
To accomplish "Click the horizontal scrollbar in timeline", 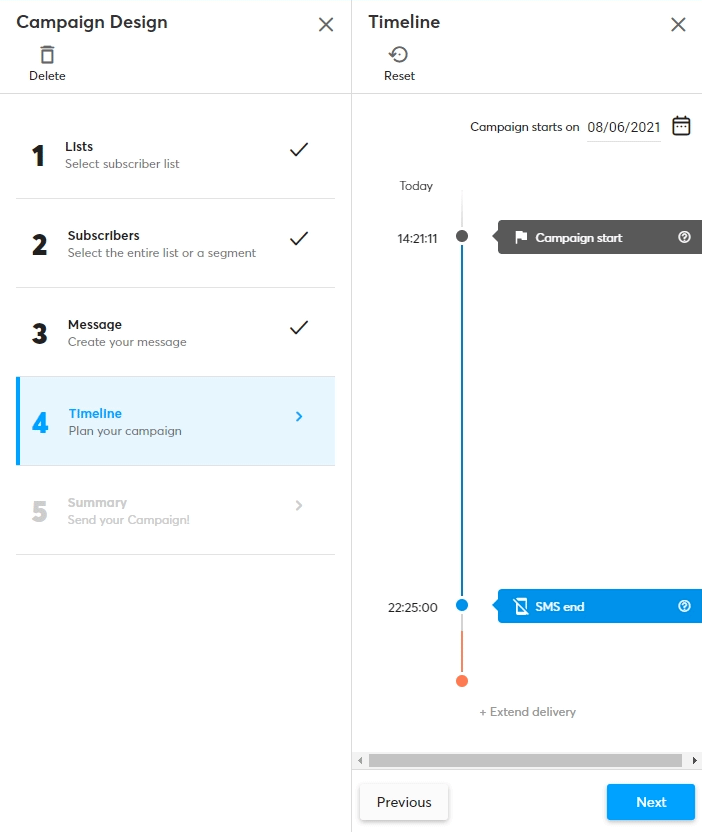I will click(525, 761).
